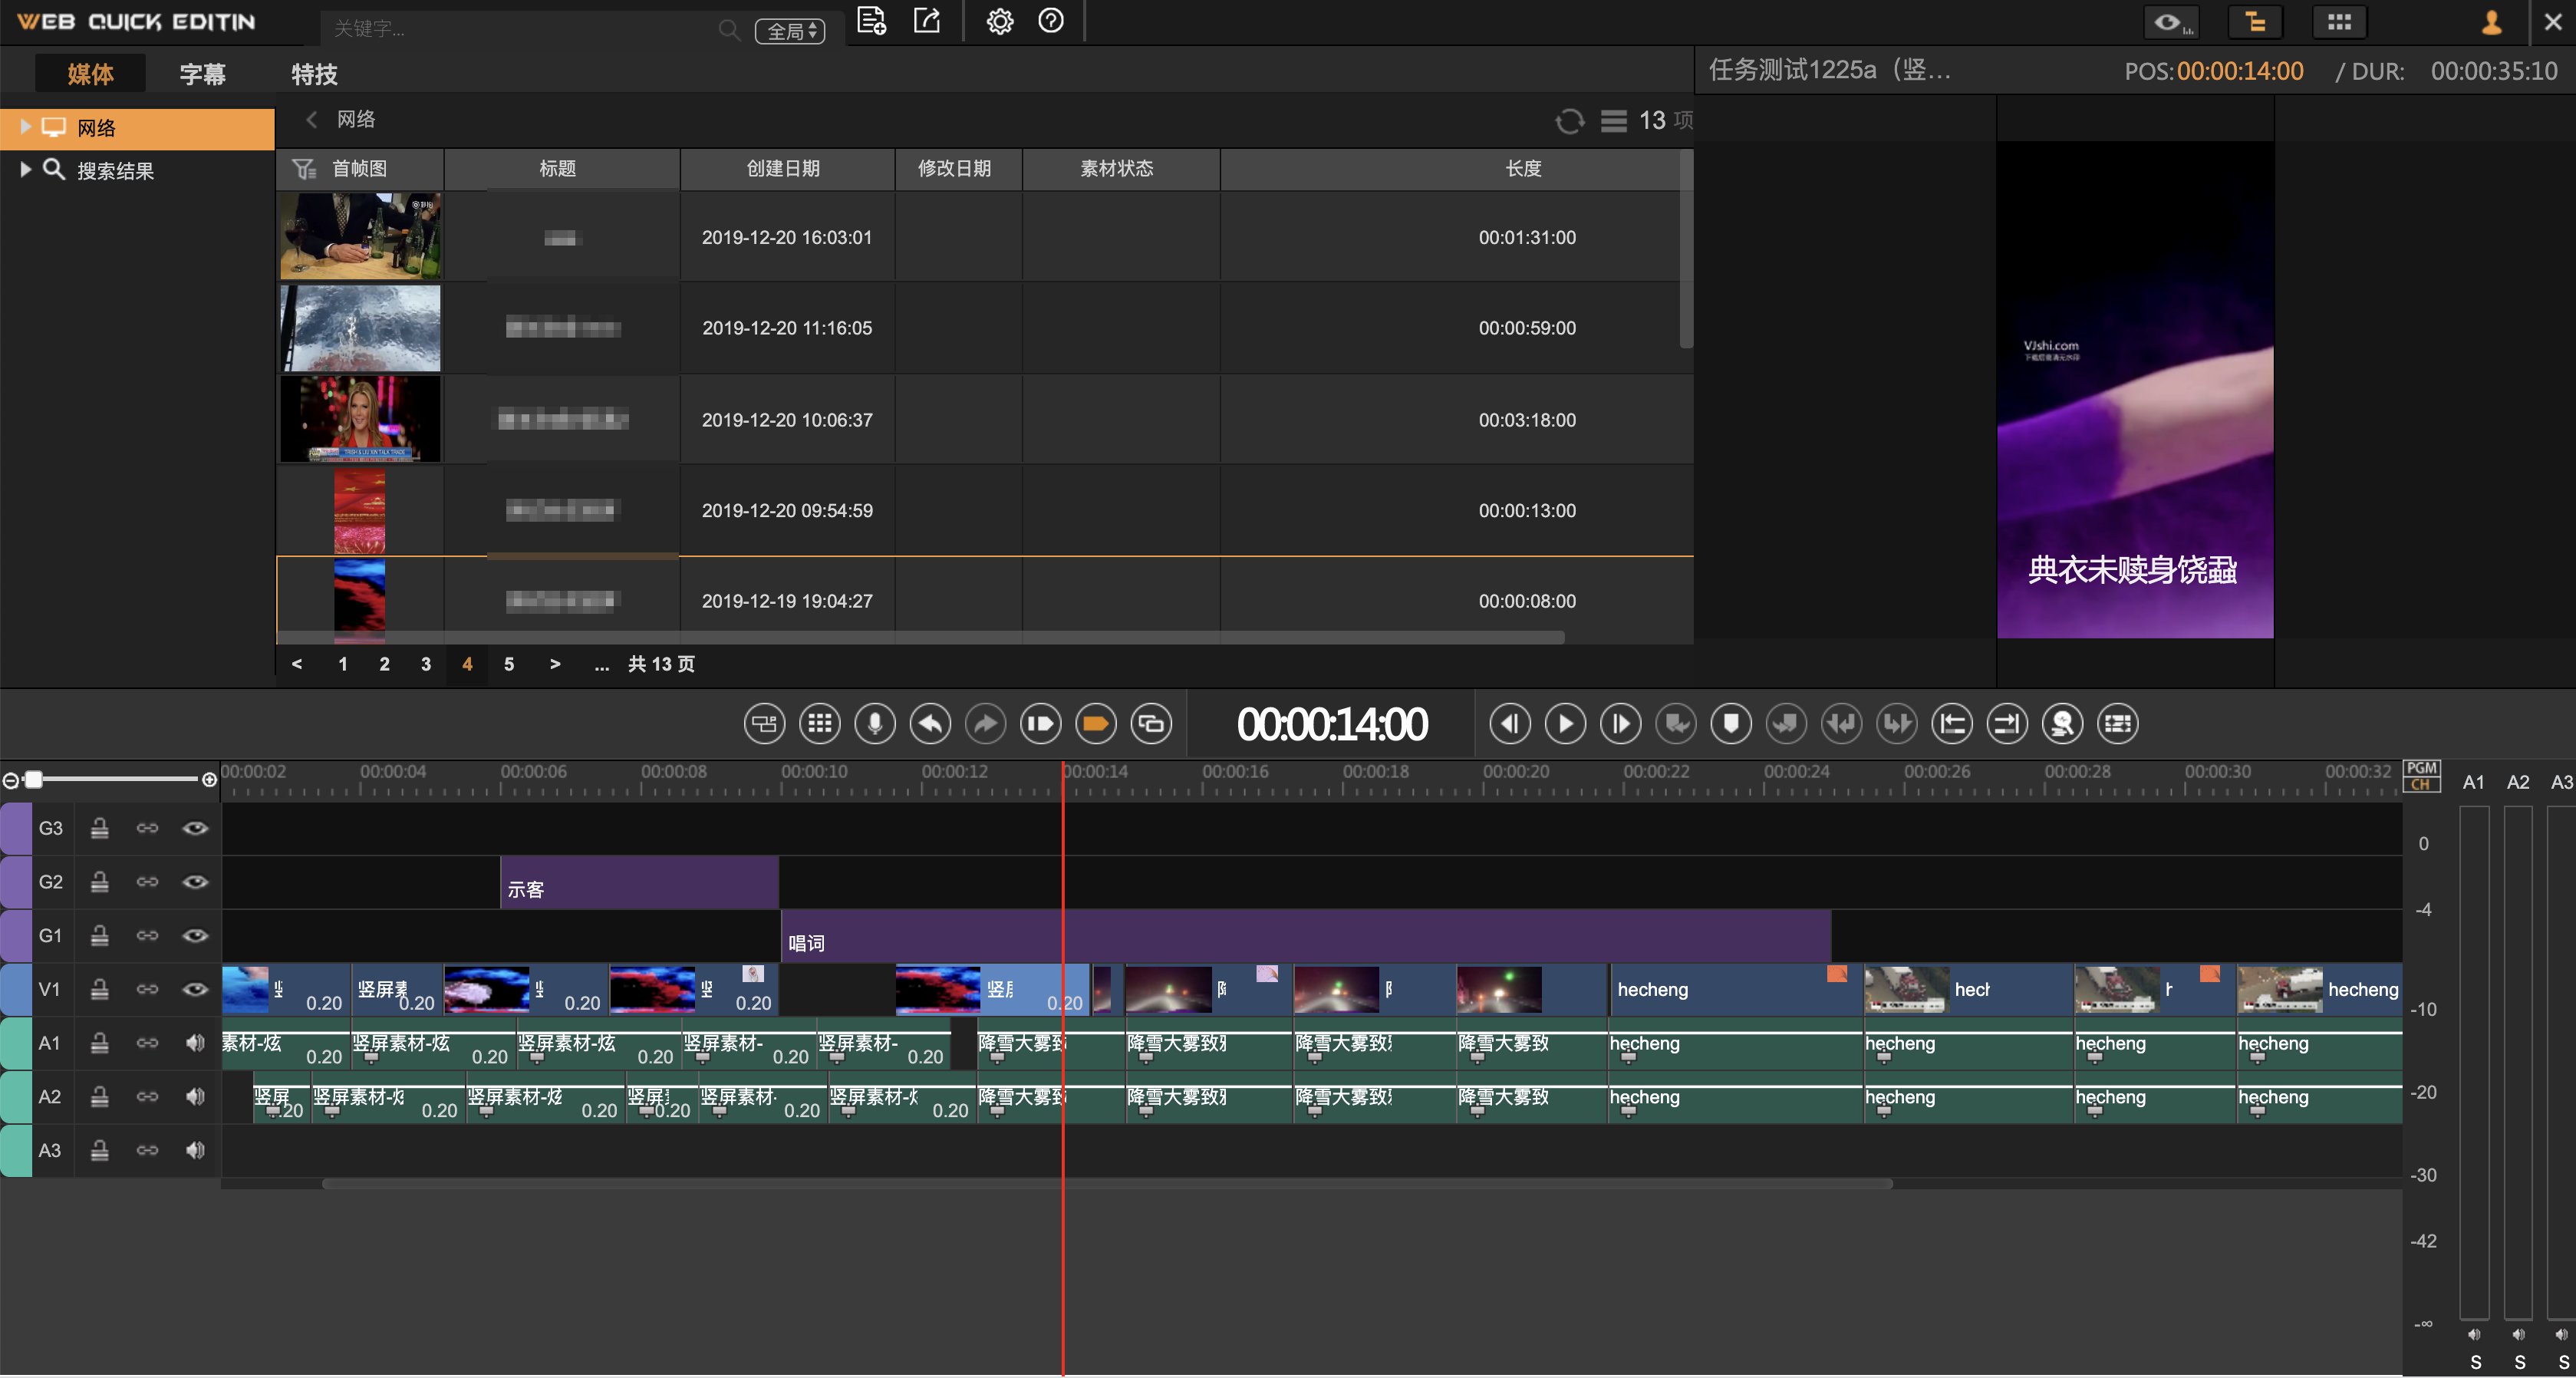Go to page 1
This screenshot has height=1378, width=2576.
pyautogui.click(x=343, y=664)
